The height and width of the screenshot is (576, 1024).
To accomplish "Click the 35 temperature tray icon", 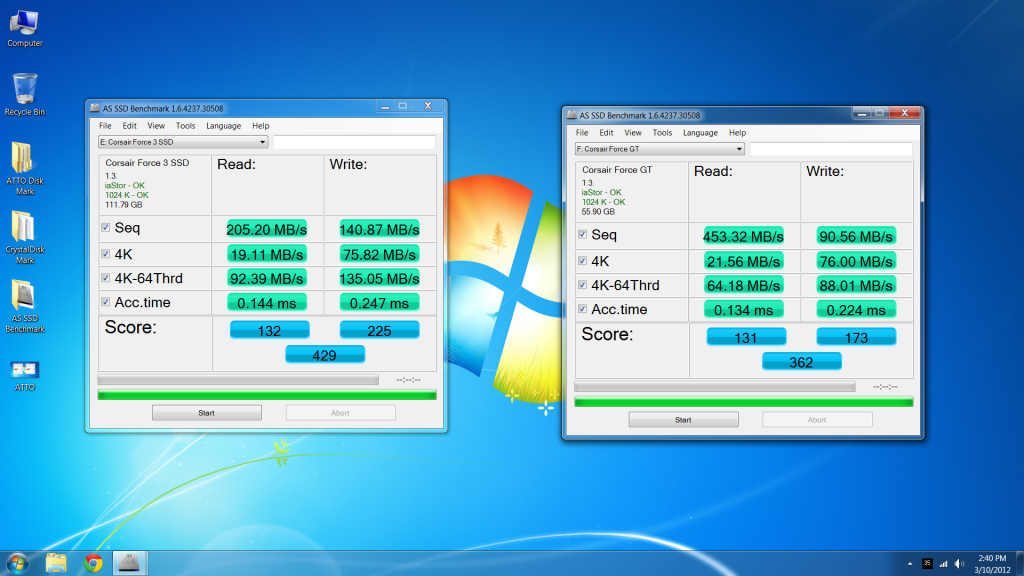I will click(927, 564).
